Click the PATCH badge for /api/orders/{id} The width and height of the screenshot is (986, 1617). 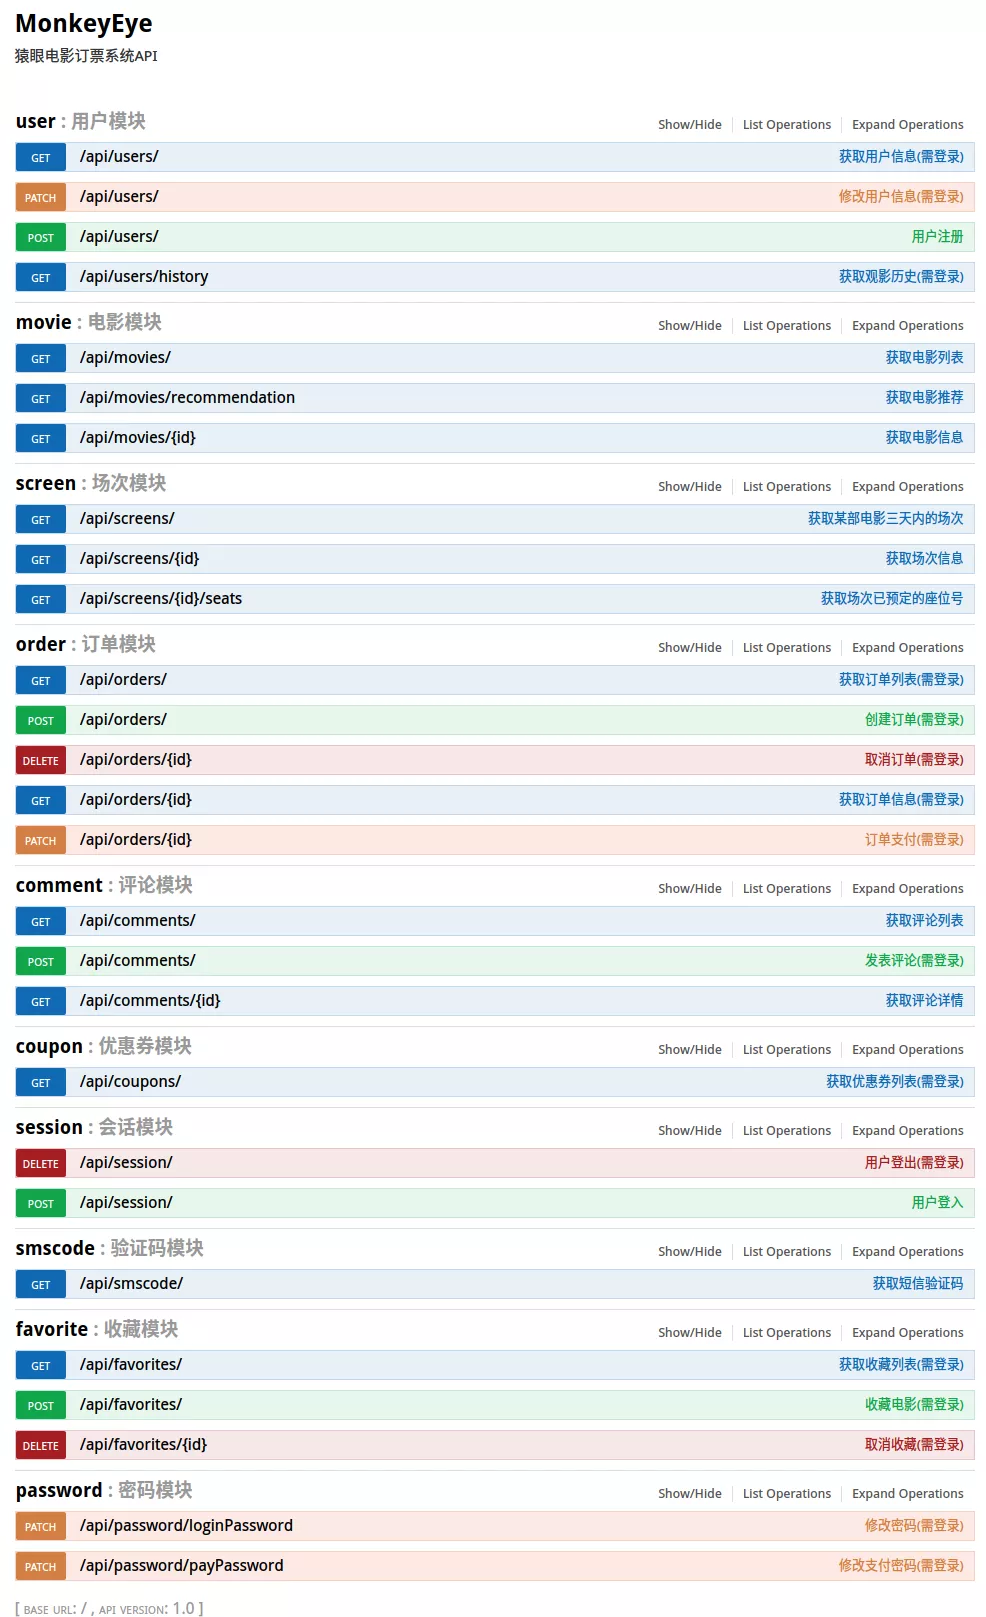[x=41, y=841]
